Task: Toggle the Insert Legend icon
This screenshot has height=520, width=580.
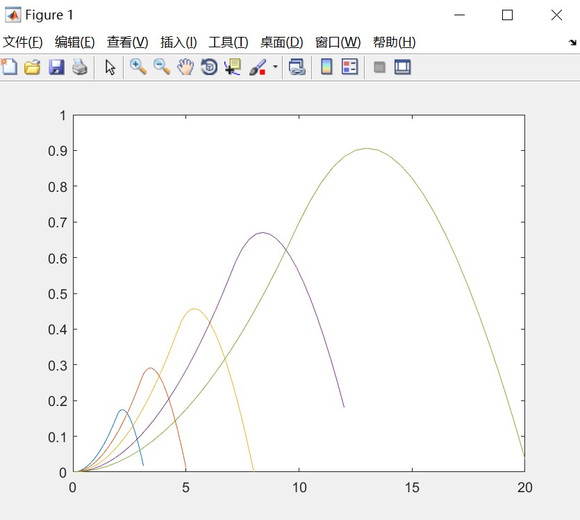Action: tap(350, 67)
